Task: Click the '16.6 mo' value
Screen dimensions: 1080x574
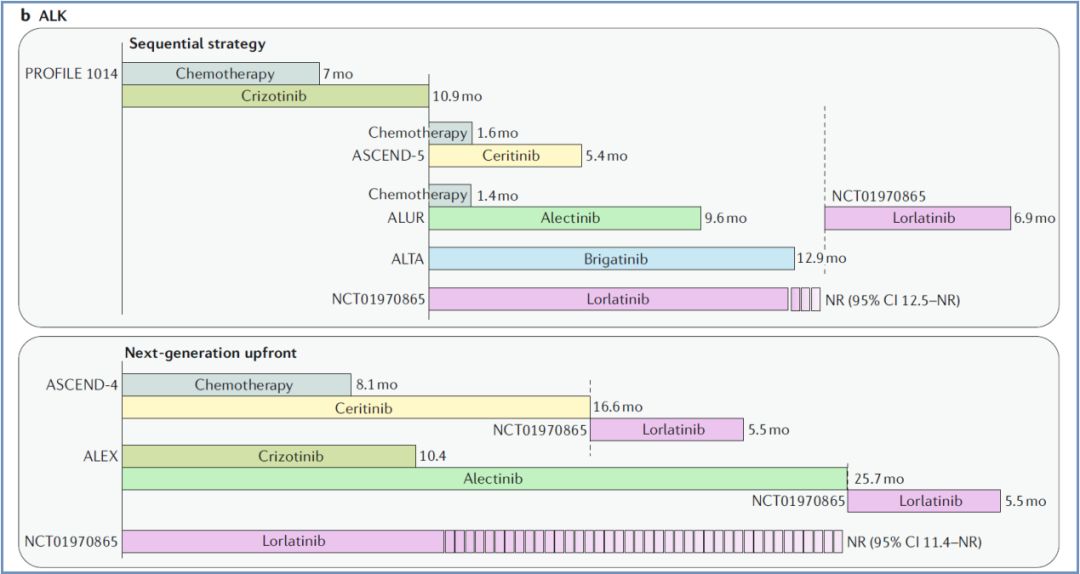Action: (x=618, y=408)
